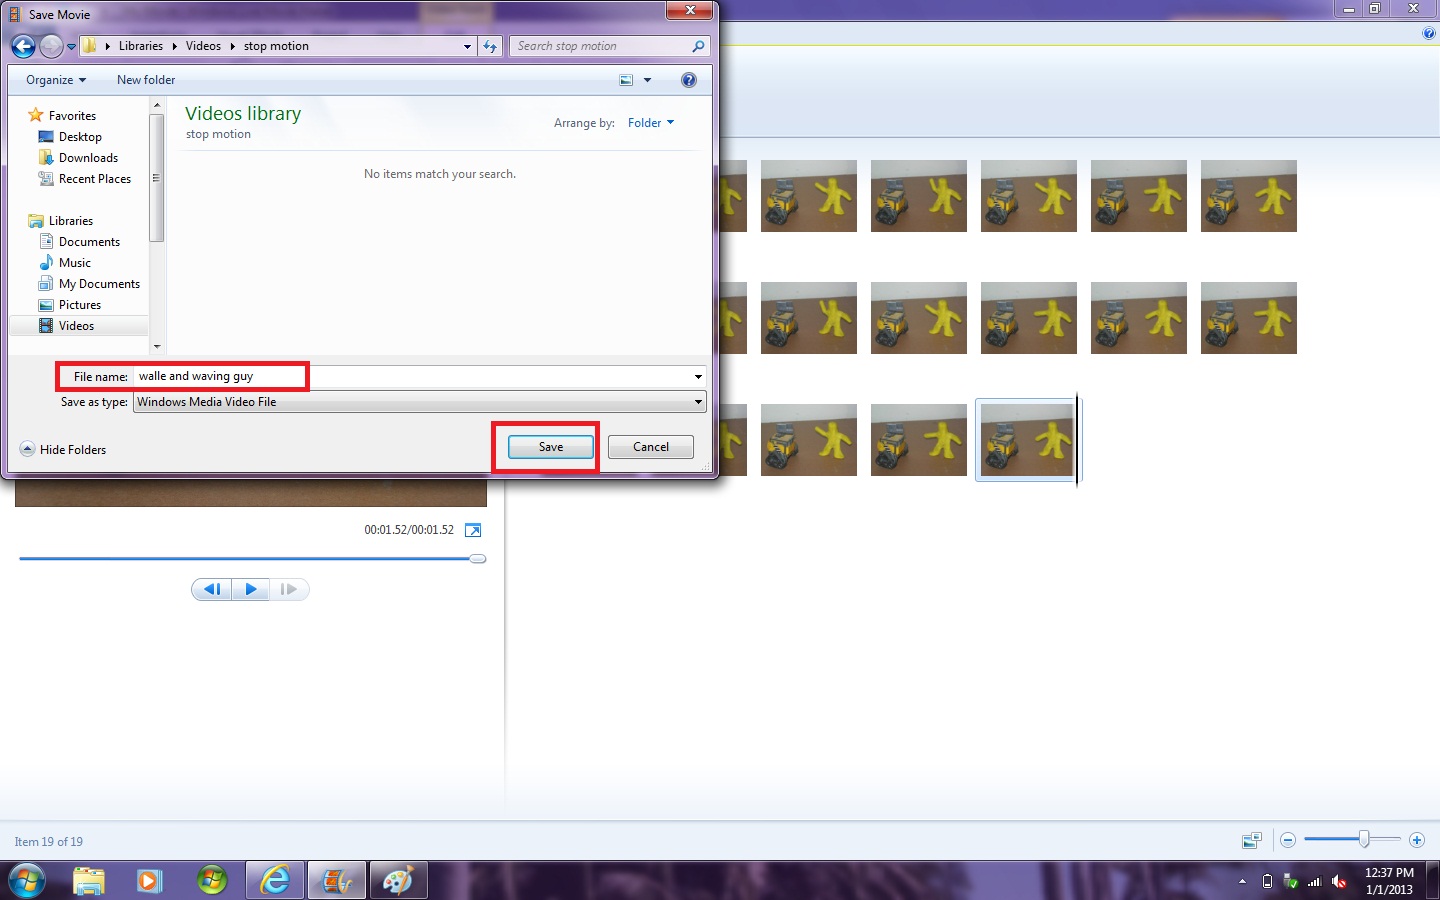
Task: Open the Save as type dropdown
Action: coord(420,402)
